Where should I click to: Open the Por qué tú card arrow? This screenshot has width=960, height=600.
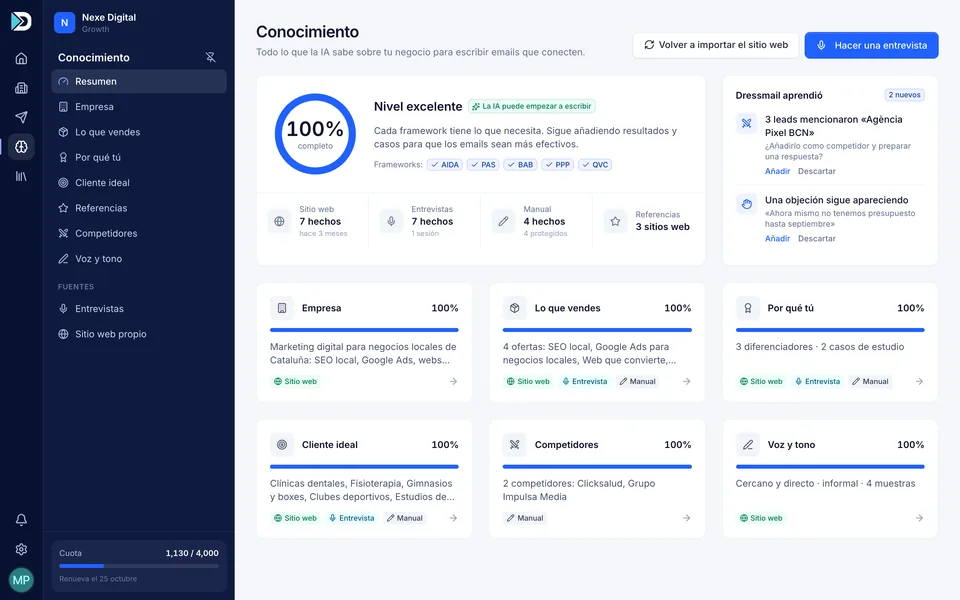pos(919,381)
